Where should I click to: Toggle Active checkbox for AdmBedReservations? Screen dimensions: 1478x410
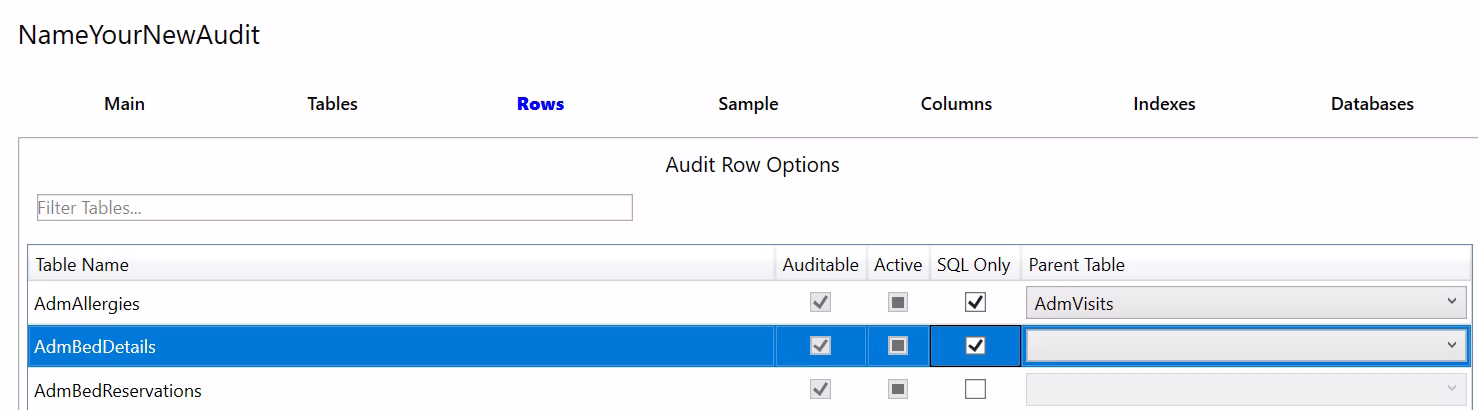[x=898, y=390]
